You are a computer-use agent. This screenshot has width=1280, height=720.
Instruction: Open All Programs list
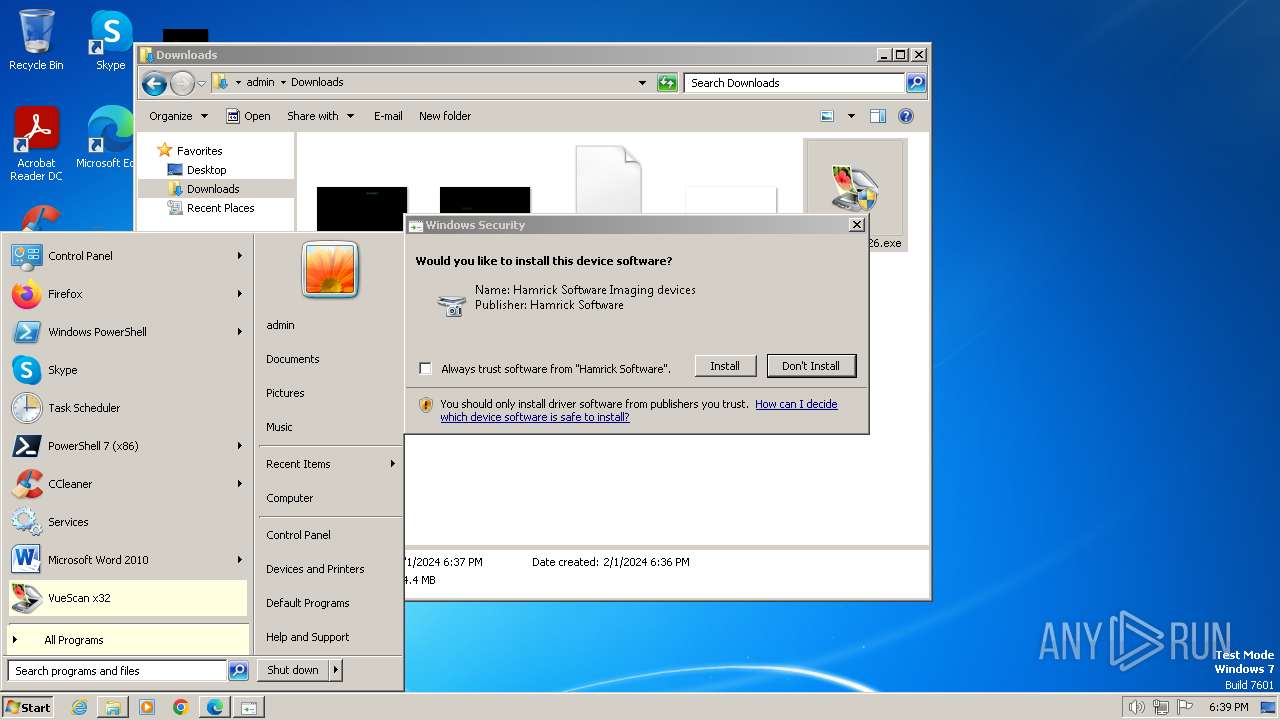click(128, 640)
